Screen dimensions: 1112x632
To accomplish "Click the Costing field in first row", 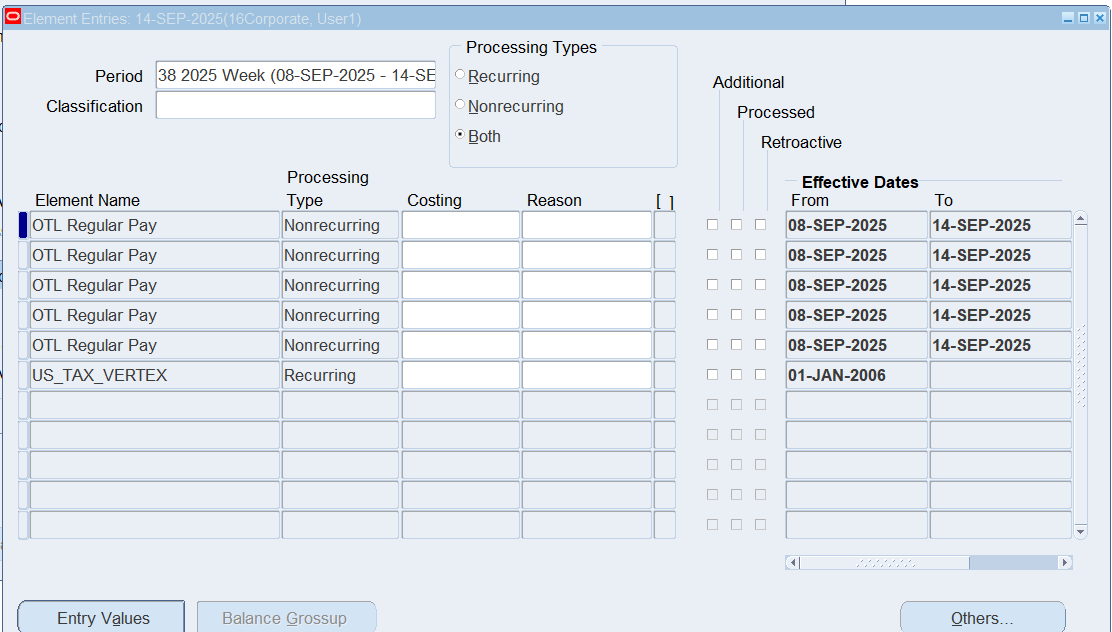I will point(460,226).
